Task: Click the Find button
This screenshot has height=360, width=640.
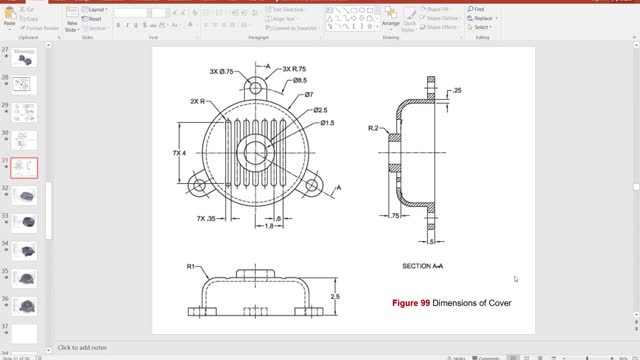Action: click(476, 9)
